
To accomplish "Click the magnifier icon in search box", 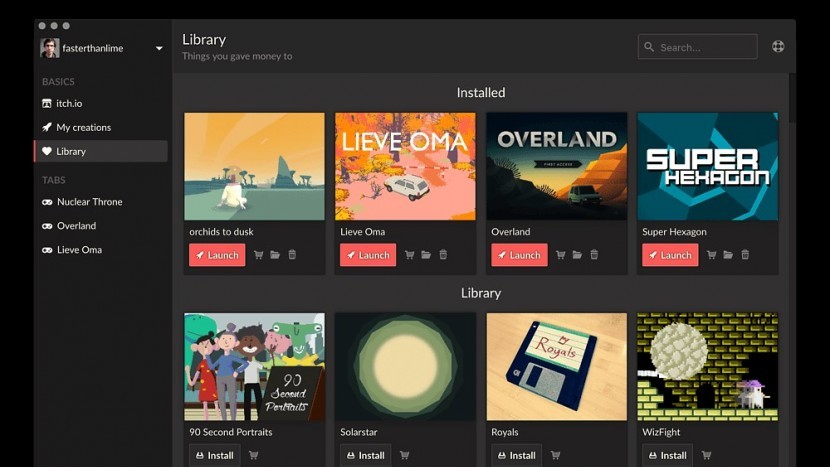I will [649, 47].
